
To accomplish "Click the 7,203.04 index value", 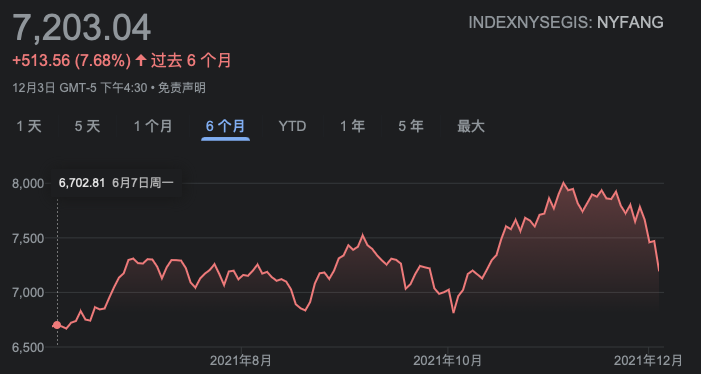I will [82, 28].
